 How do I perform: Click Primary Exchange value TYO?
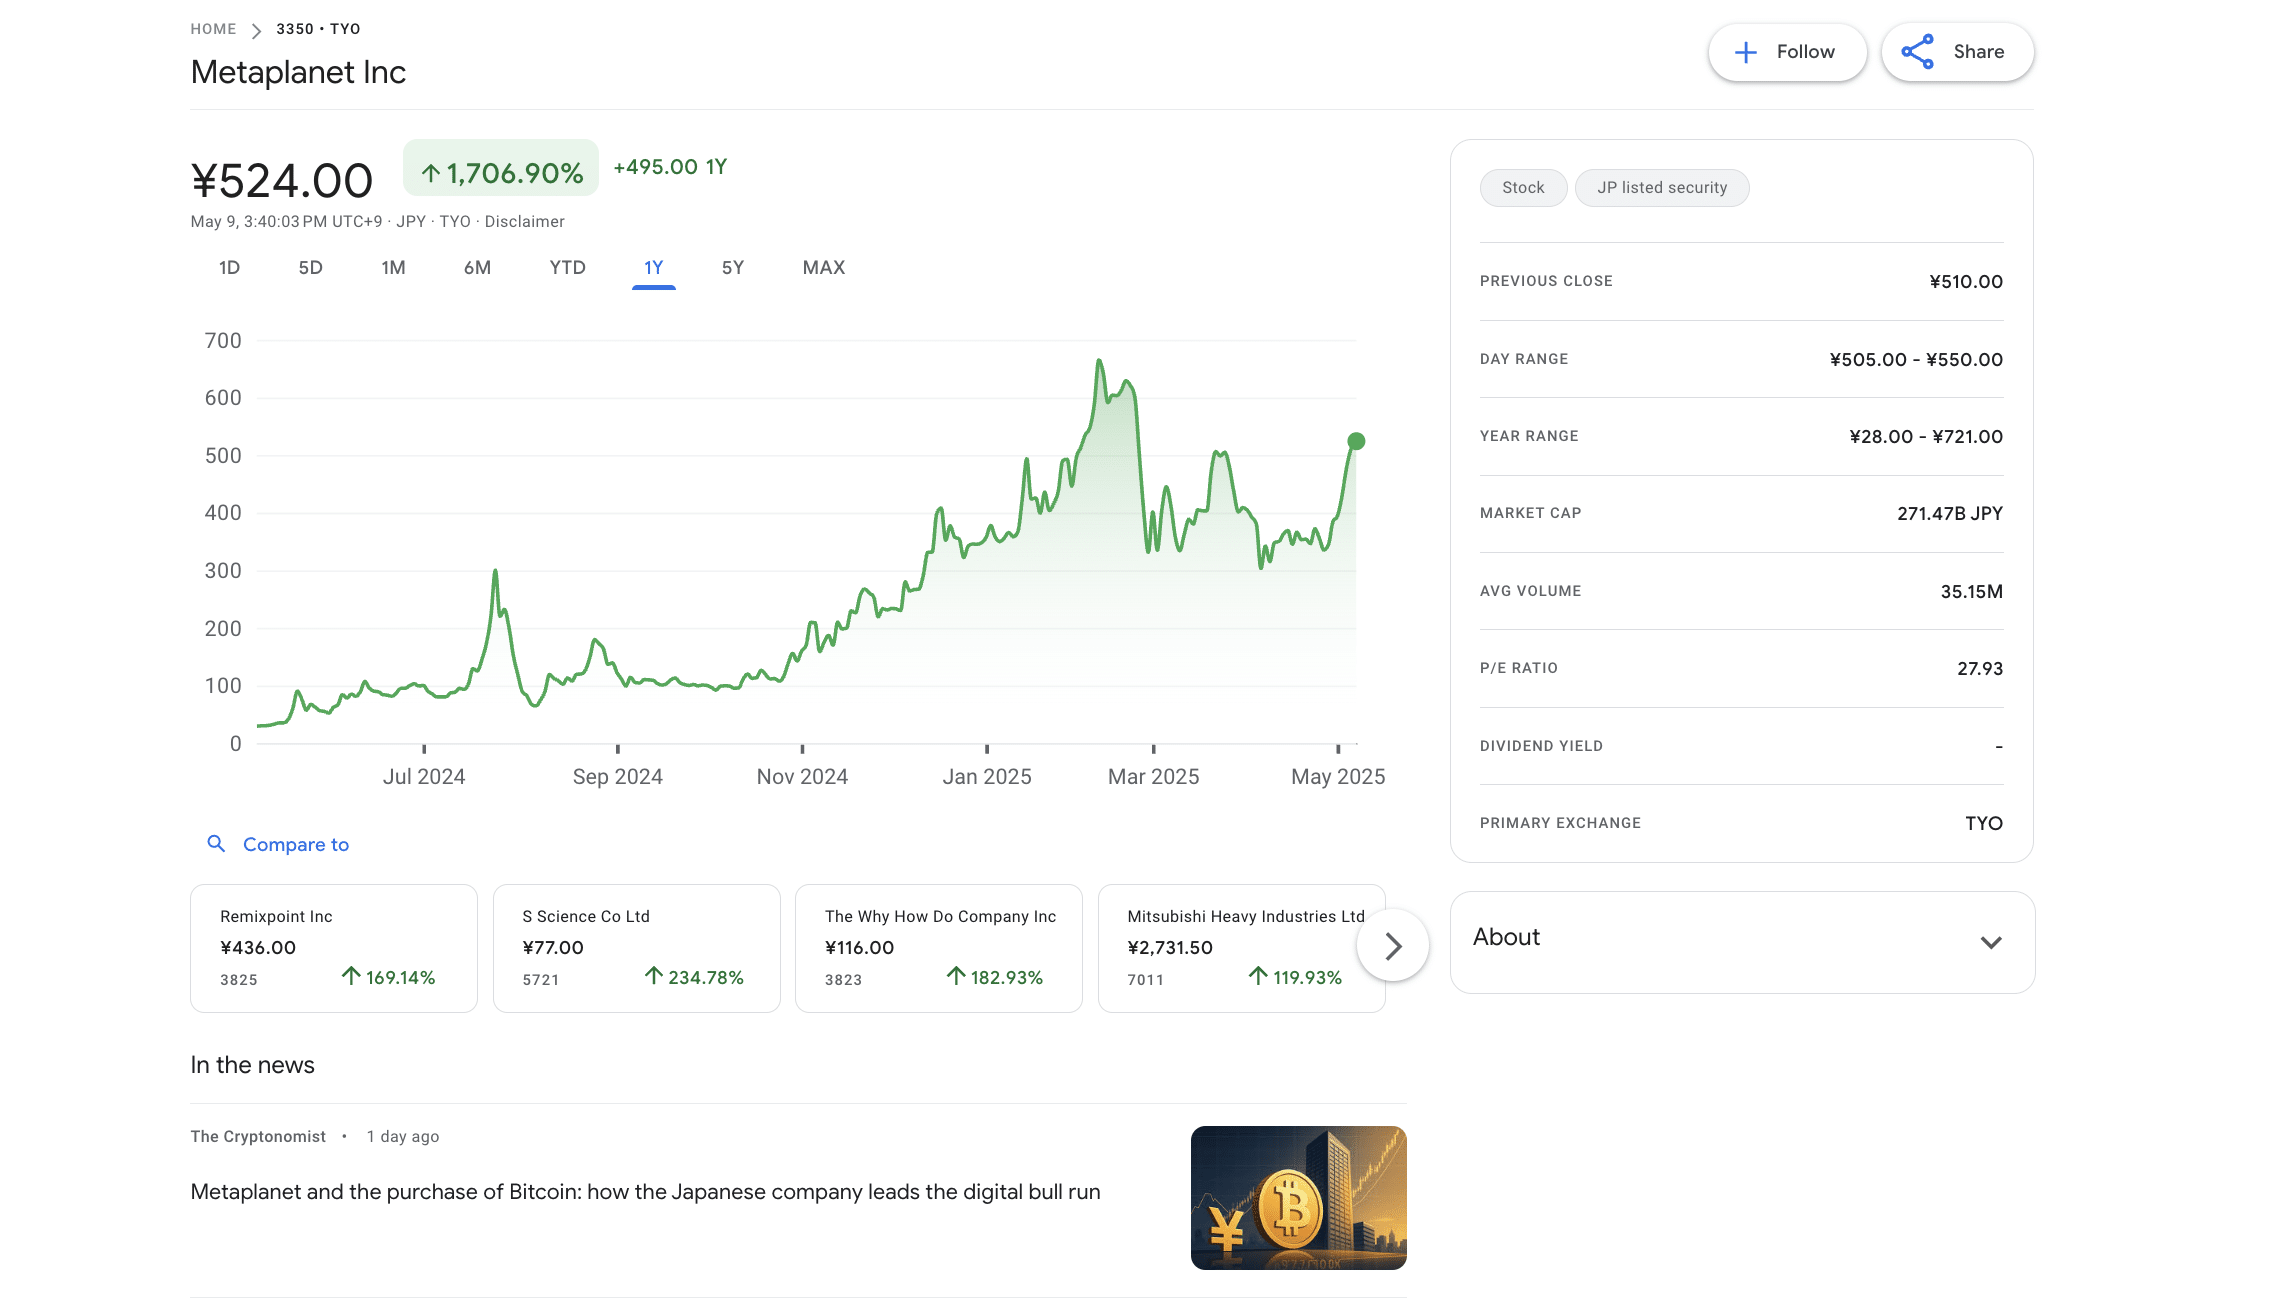point(1984,824)
